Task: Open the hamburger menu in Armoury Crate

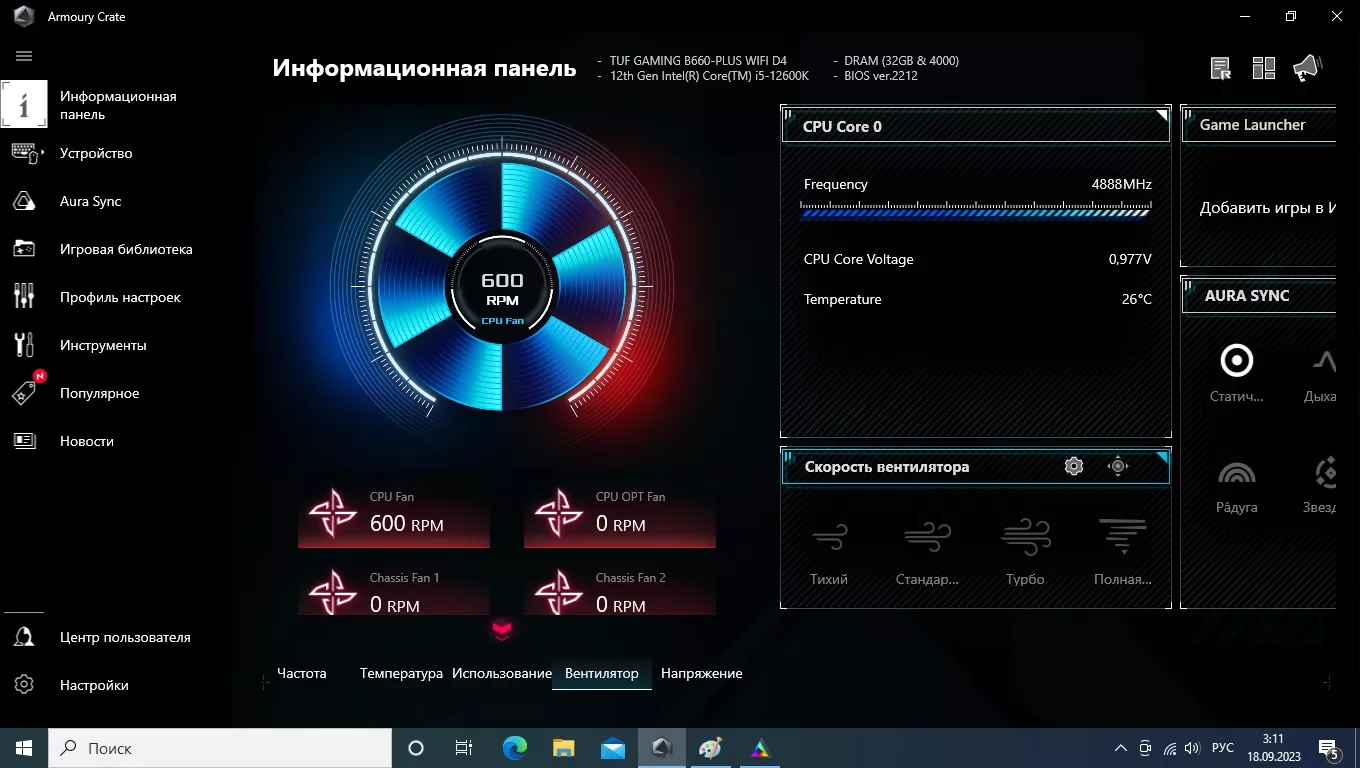Action: pos(24,56)
